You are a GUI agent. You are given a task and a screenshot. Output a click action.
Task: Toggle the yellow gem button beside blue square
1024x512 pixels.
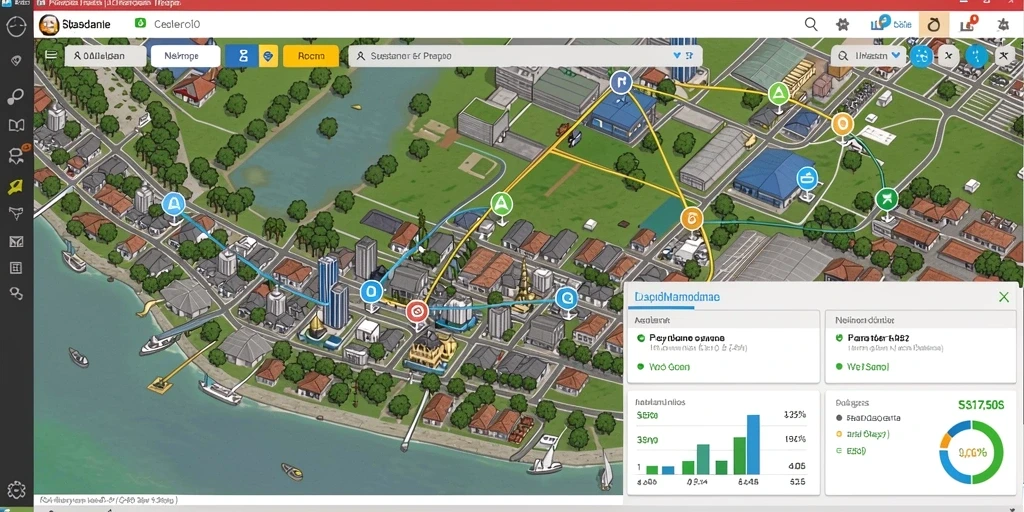(268, 56)
